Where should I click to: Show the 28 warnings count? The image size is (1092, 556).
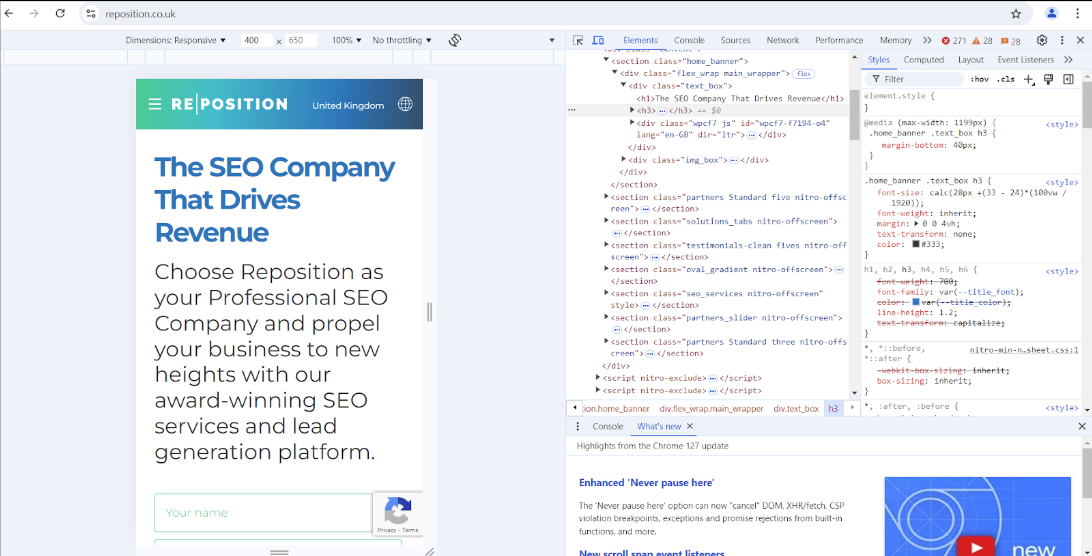point(983,40)
